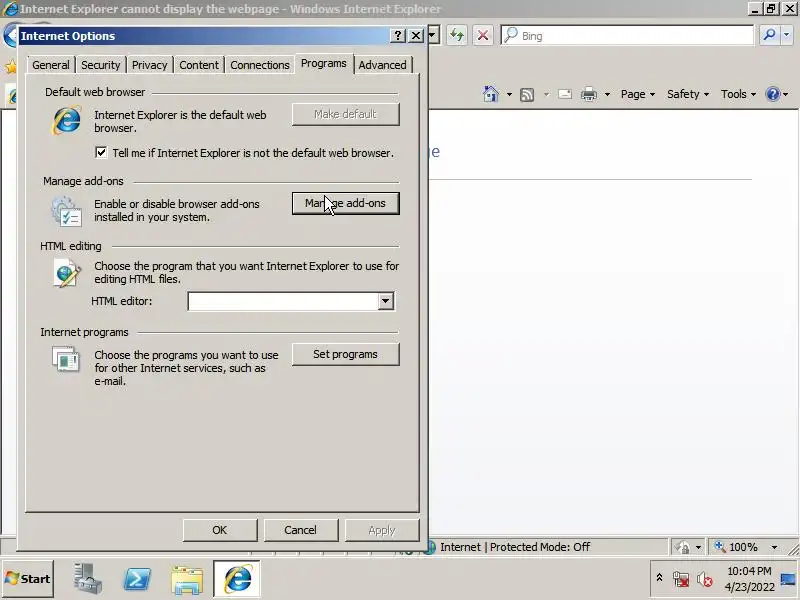
Task: Switch to the Advanced tab
Action: 382,65
